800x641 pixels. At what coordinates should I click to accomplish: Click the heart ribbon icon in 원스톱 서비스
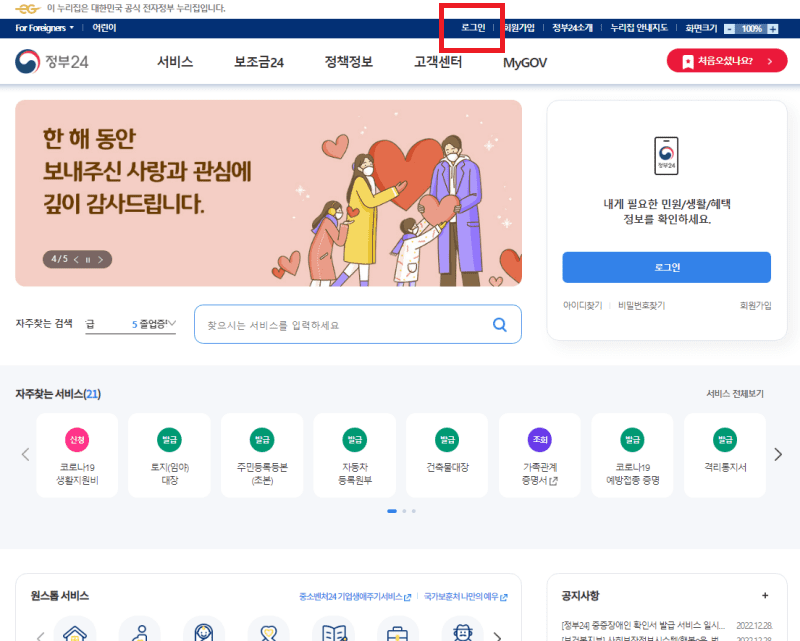pos(268,632)
